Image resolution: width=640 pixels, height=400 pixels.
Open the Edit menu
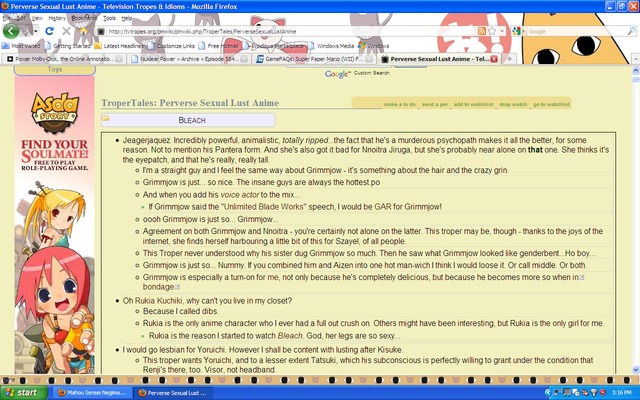tap(21, 18)
